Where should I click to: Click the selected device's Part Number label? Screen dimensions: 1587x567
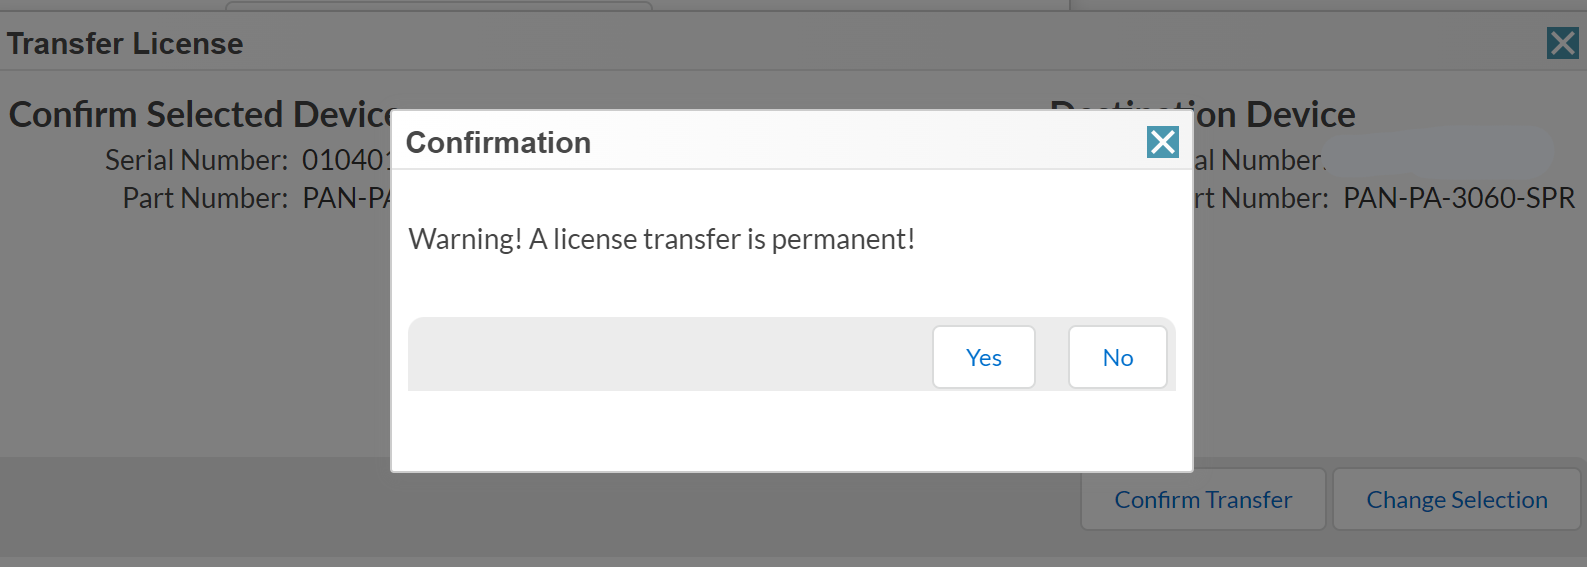point(205,198)
